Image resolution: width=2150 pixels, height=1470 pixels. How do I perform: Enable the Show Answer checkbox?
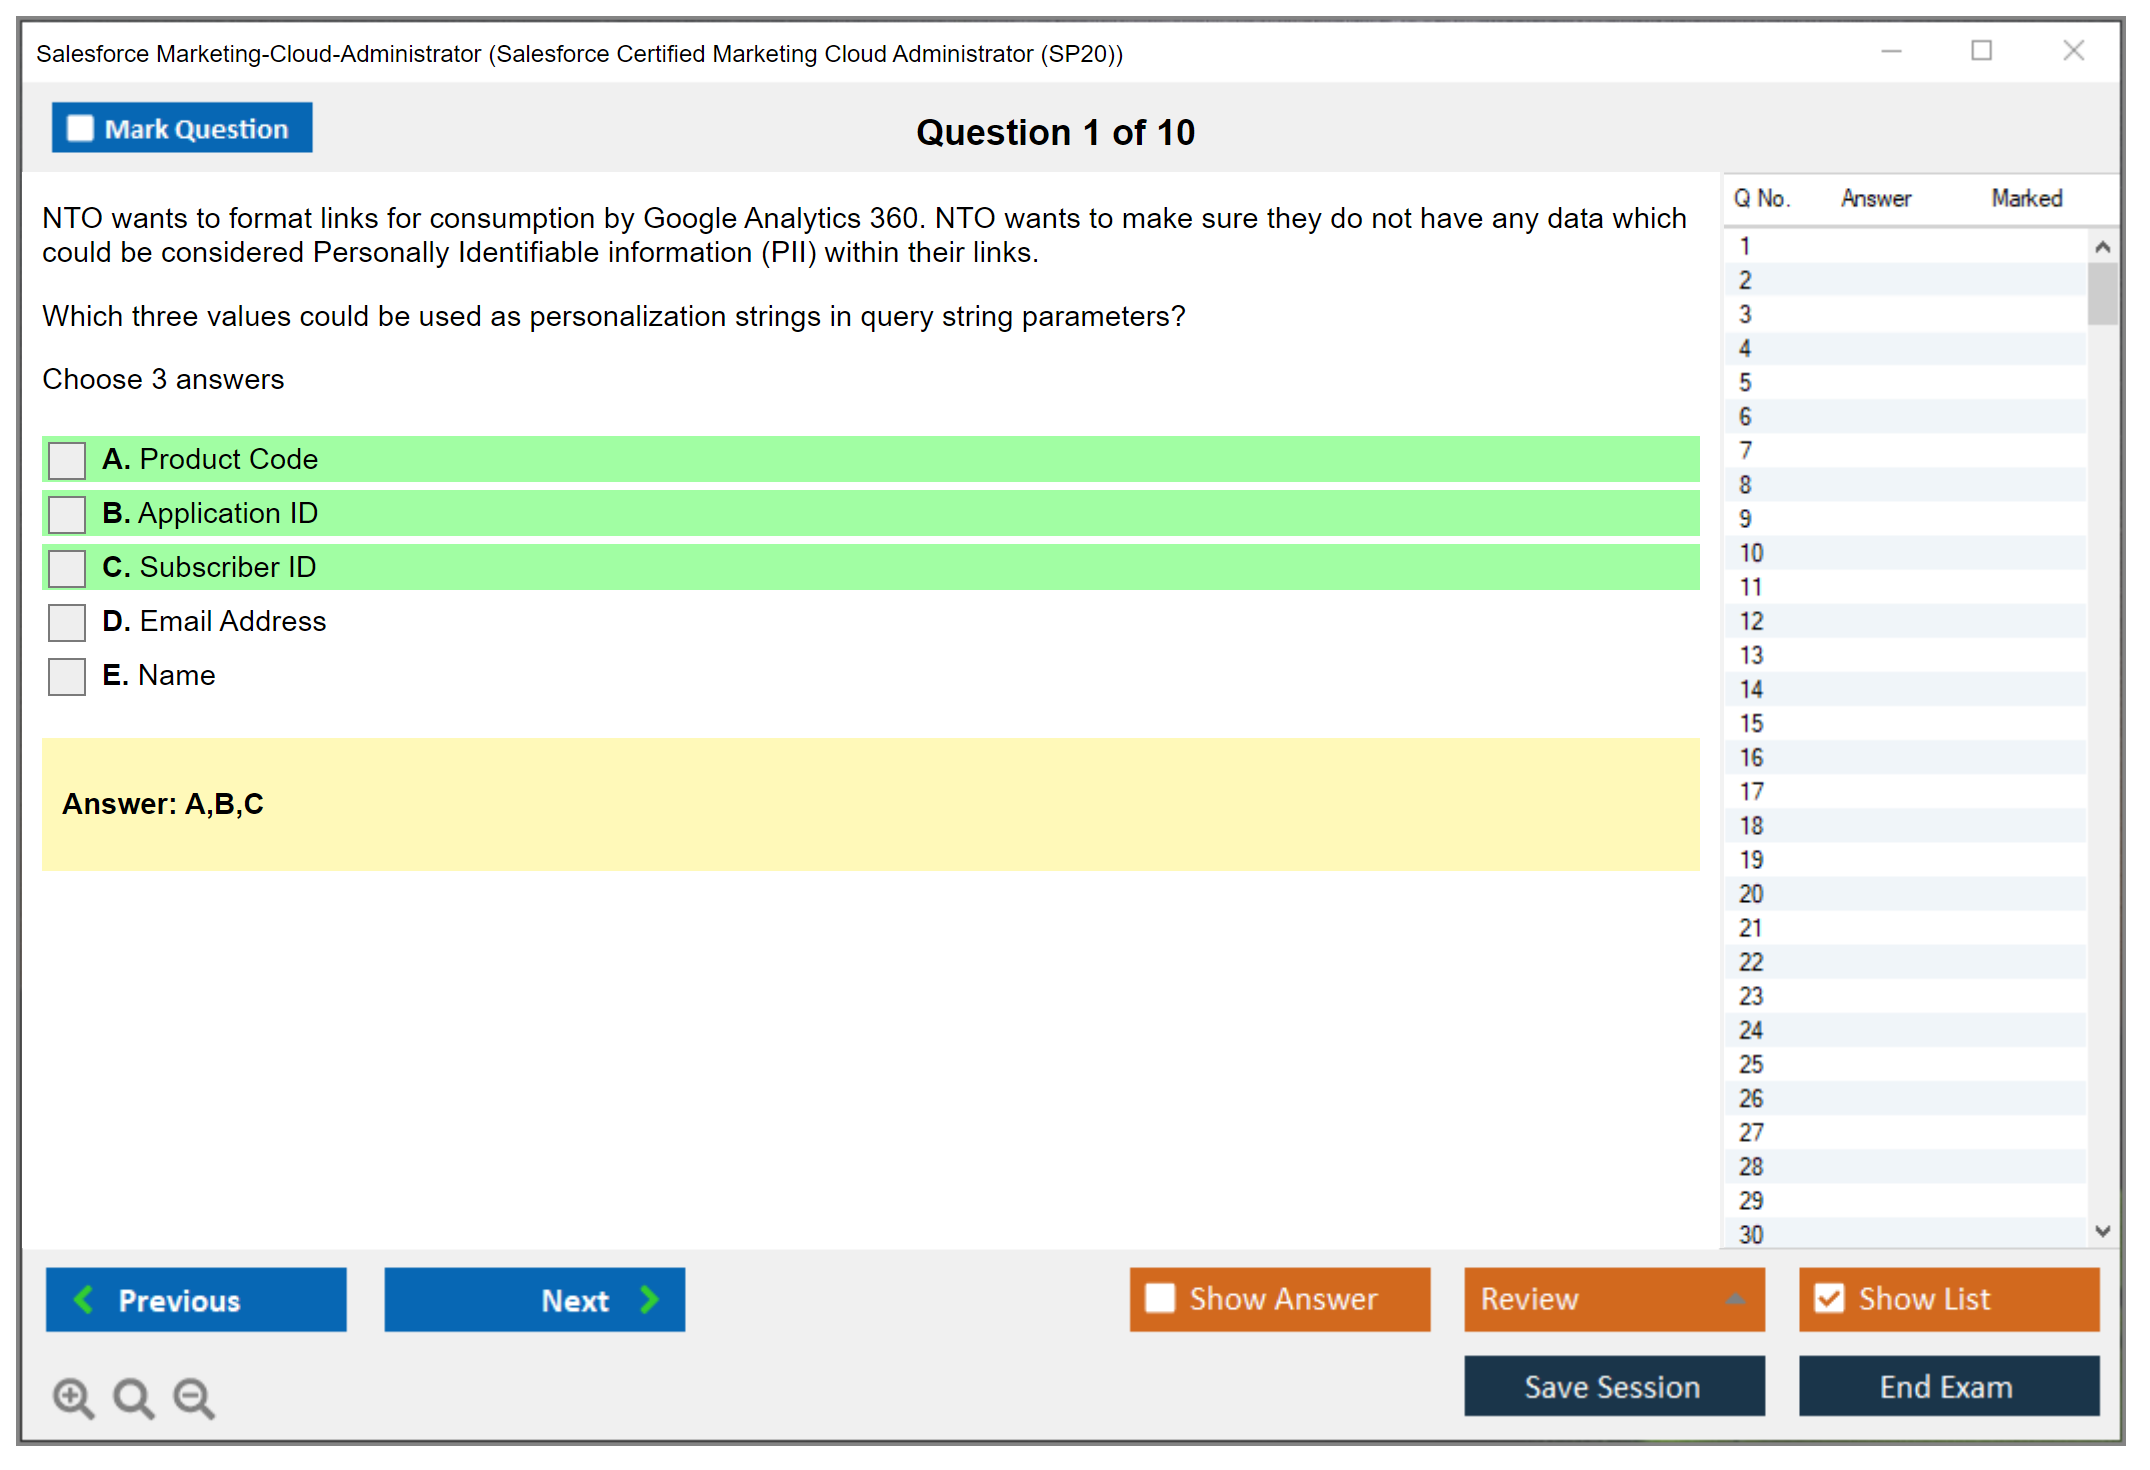click(x=1160, y=1298)
